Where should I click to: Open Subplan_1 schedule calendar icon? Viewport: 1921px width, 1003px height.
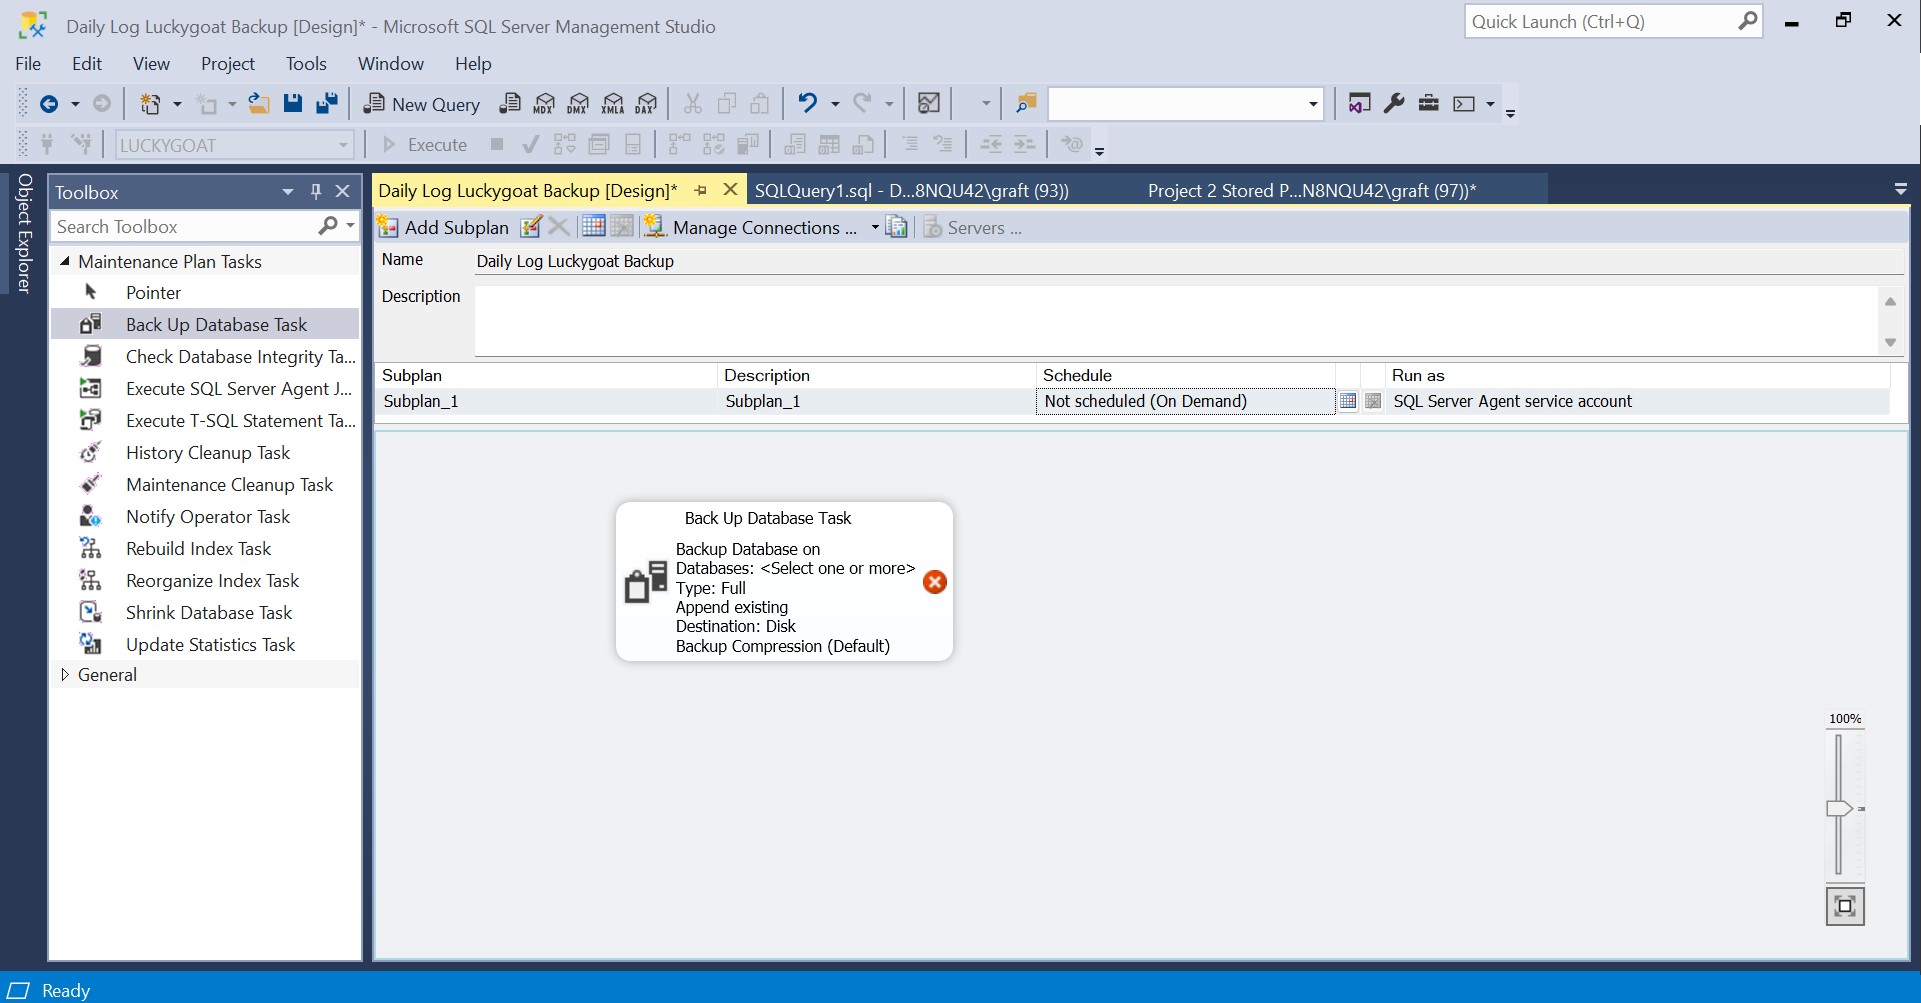(1348, 401)
